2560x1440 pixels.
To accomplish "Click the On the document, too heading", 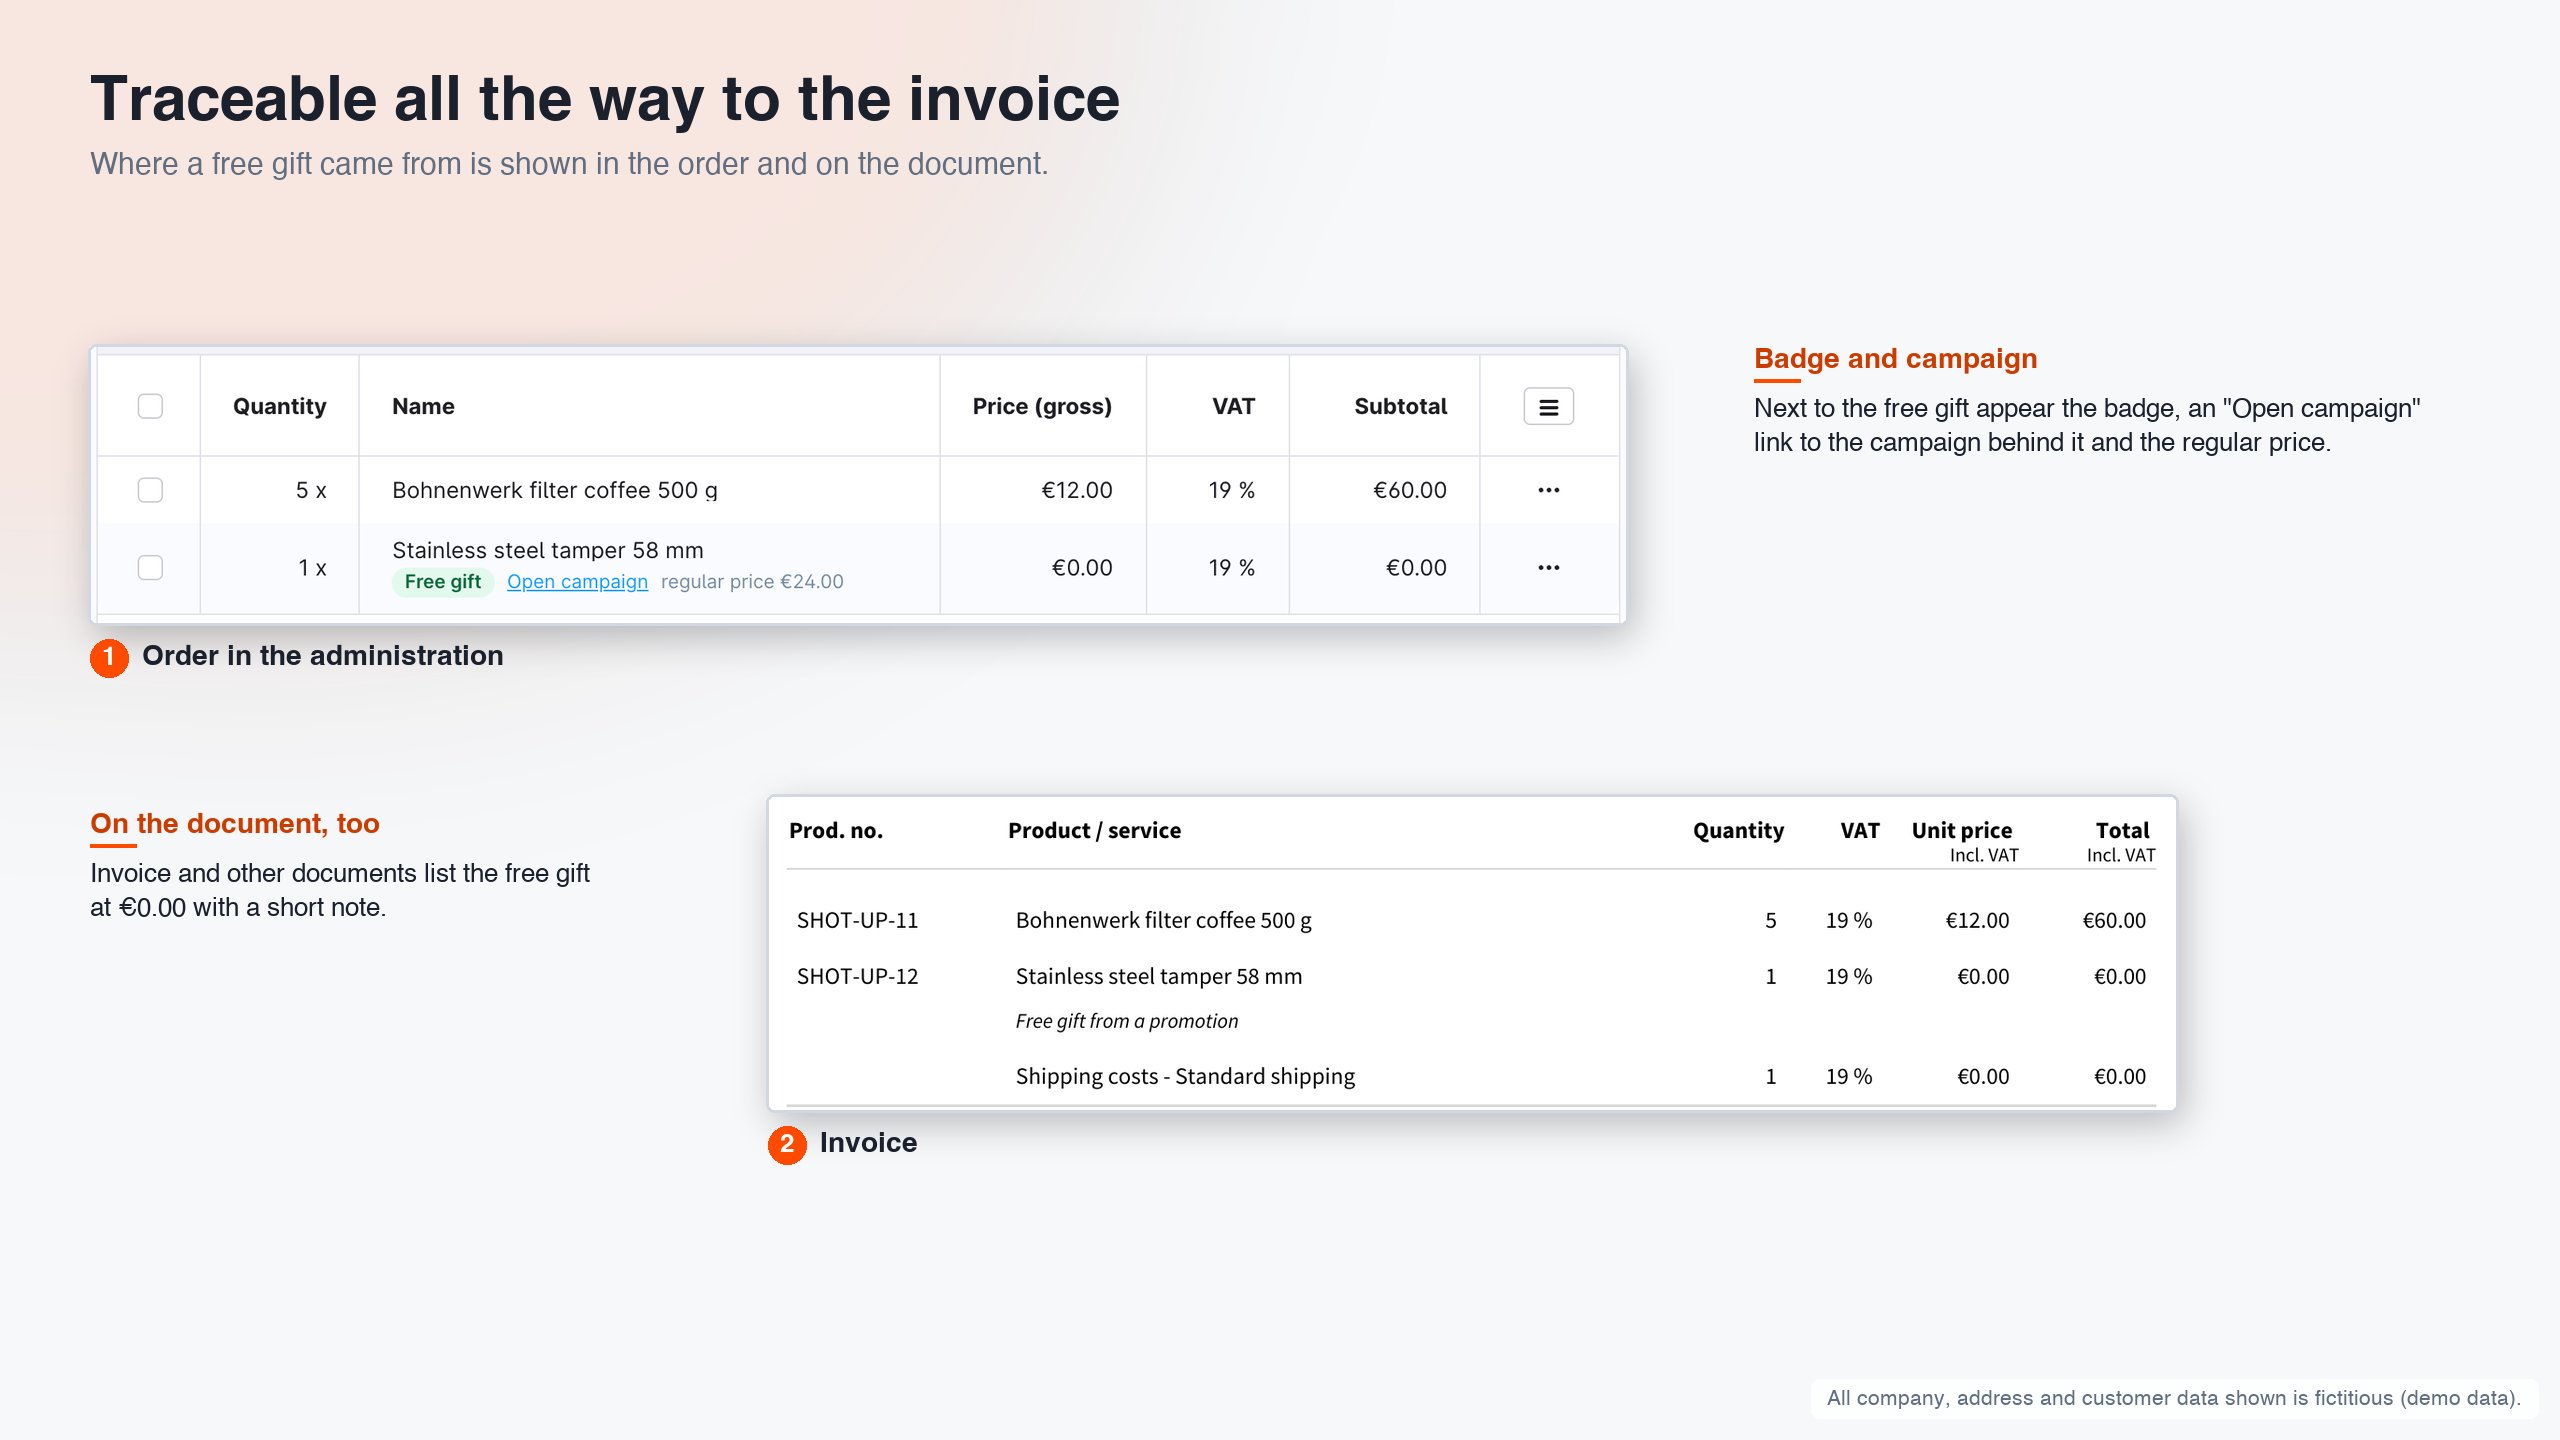I will [x=235, y=823].
